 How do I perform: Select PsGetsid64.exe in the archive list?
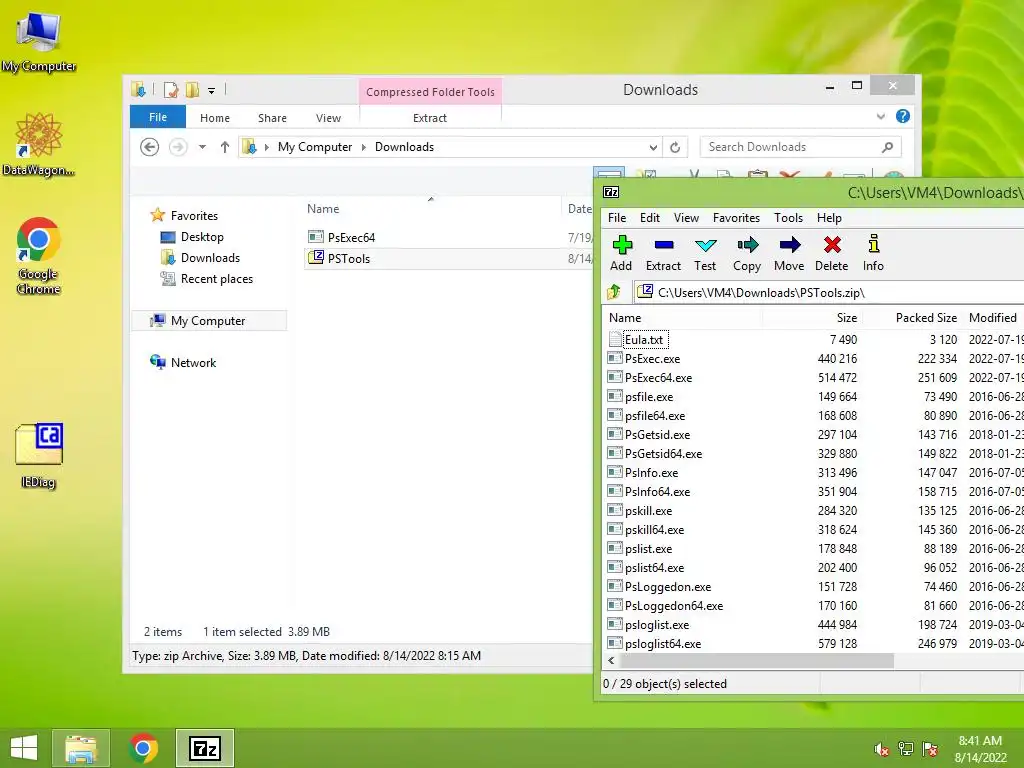pyautogui.click(x=664, y=453)
